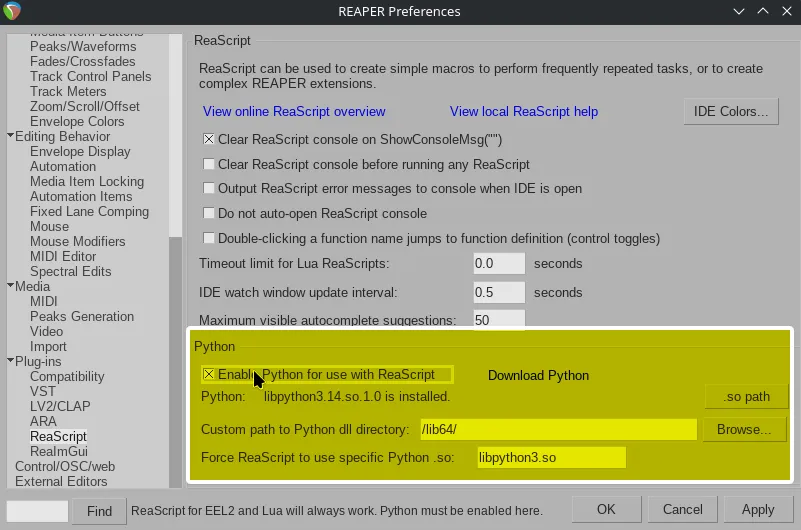The width and height of the screenshot is (801, 530).
Task: Select MIDI under Media section
Action: pyautogui.click(x=43, y=301)
